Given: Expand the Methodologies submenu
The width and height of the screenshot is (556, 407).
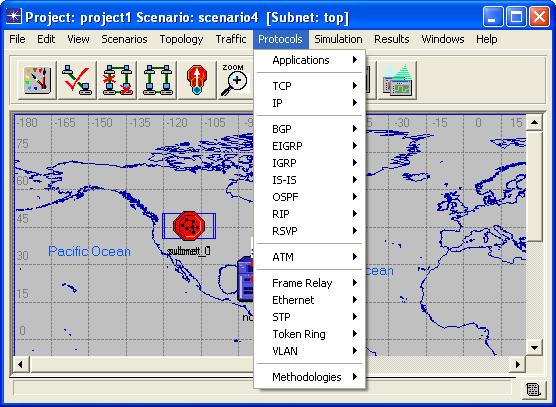Looking at the screenshot, I should 310,377.
